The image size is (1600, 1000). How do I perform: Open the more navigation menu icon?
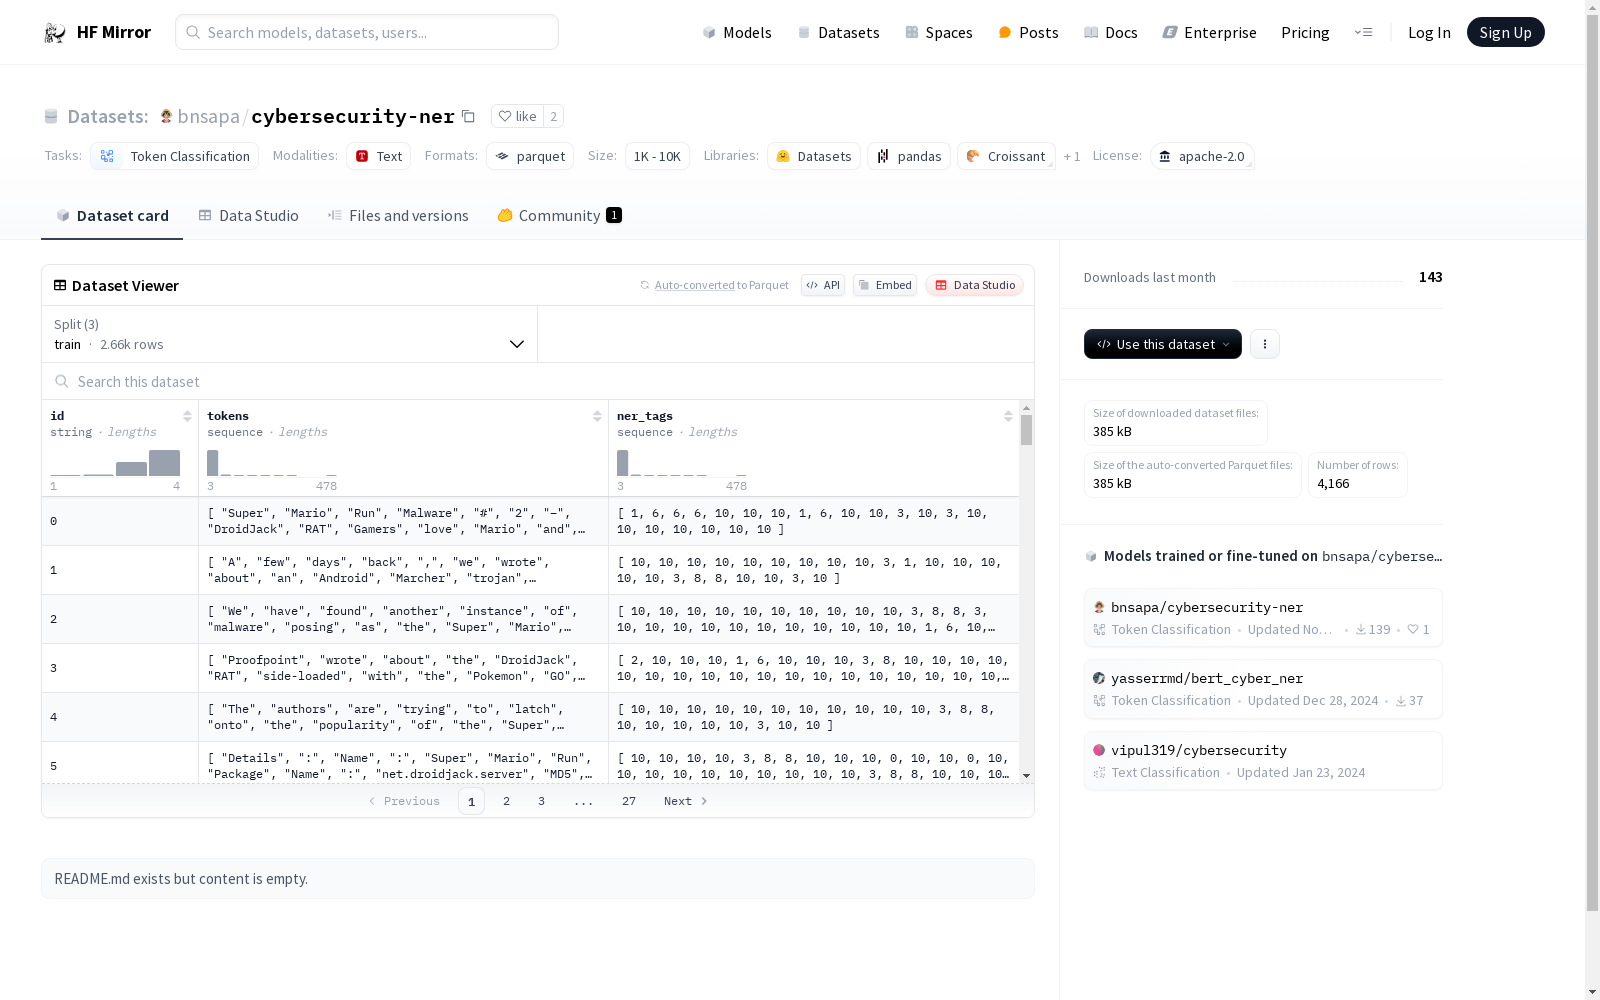pyautogui.click(x=1363, y=32)
